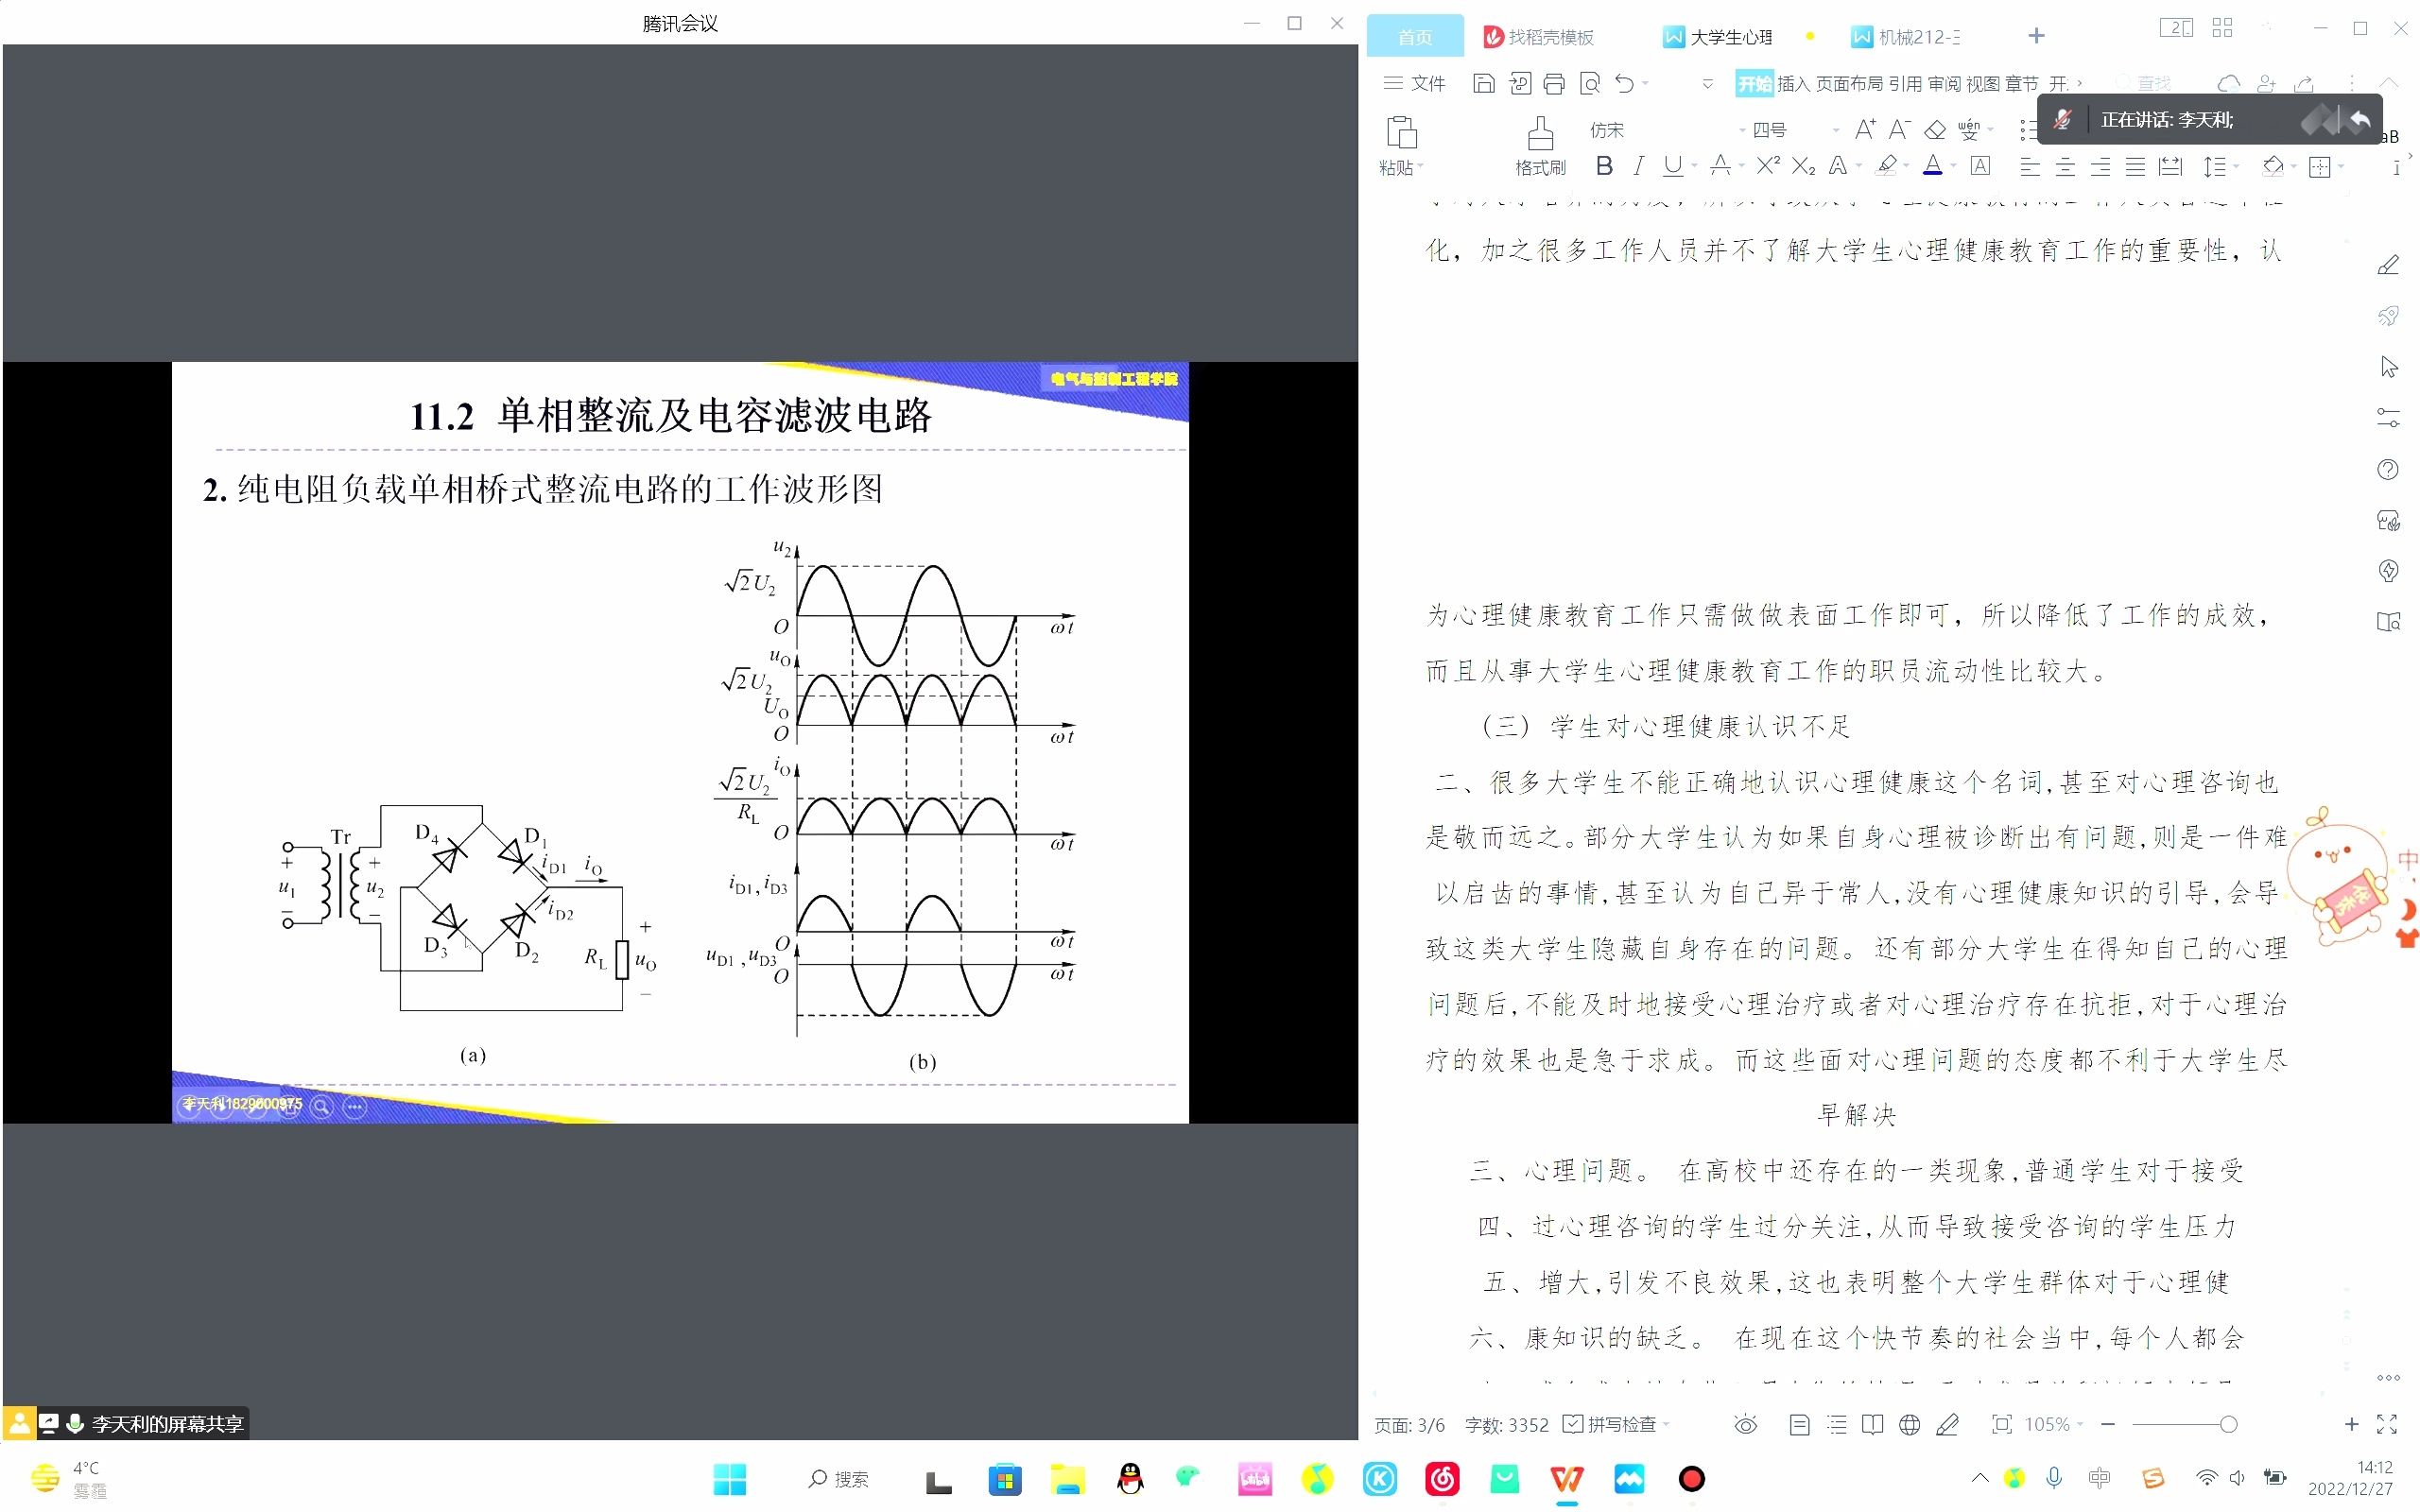Open help question icon in right sidebar
Image resolution: width=2420 pixels, height=1512 pixels.
pyautogui.click(x=2387, y=470)
